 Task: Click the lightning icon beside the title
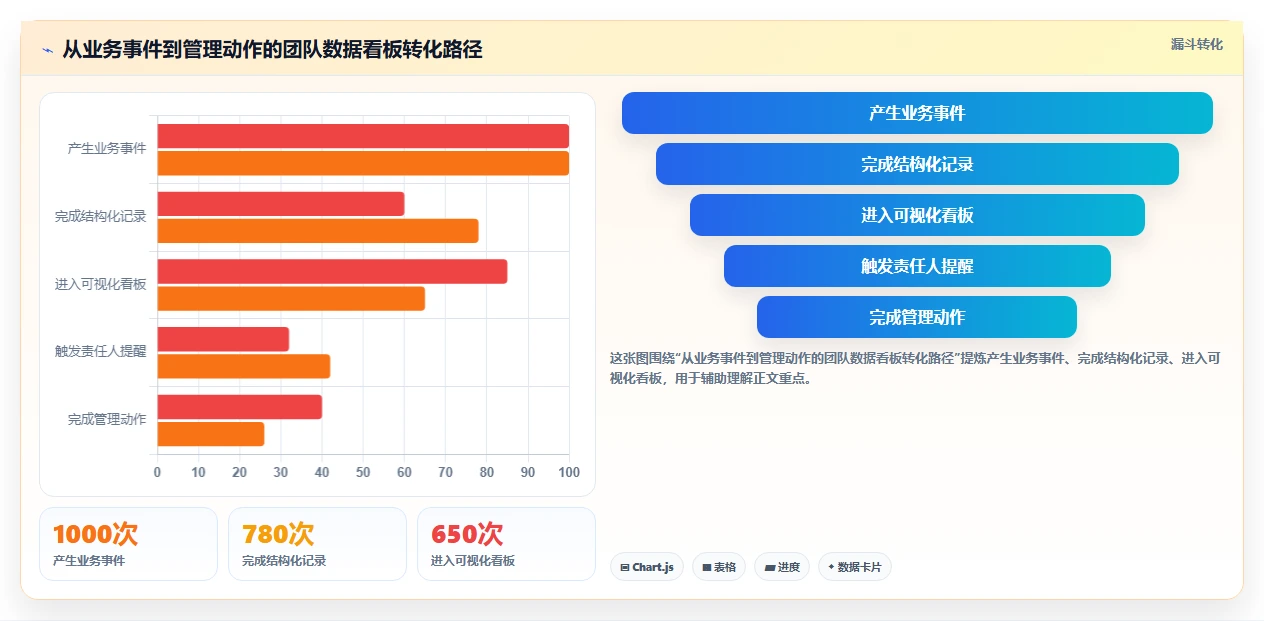coord(48,50)
